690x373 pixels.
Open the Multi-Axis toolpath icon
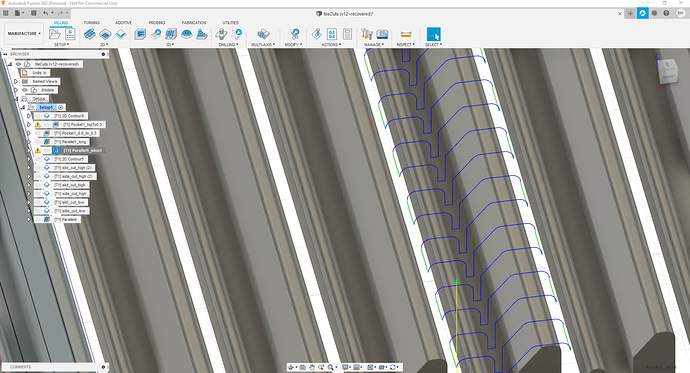(x=263, y=34)
